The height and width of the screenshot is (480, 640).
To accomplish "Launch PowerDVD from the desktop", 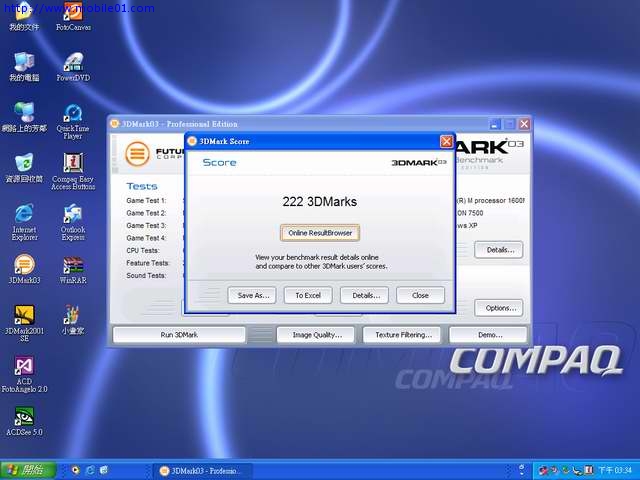I will point(73,67).
